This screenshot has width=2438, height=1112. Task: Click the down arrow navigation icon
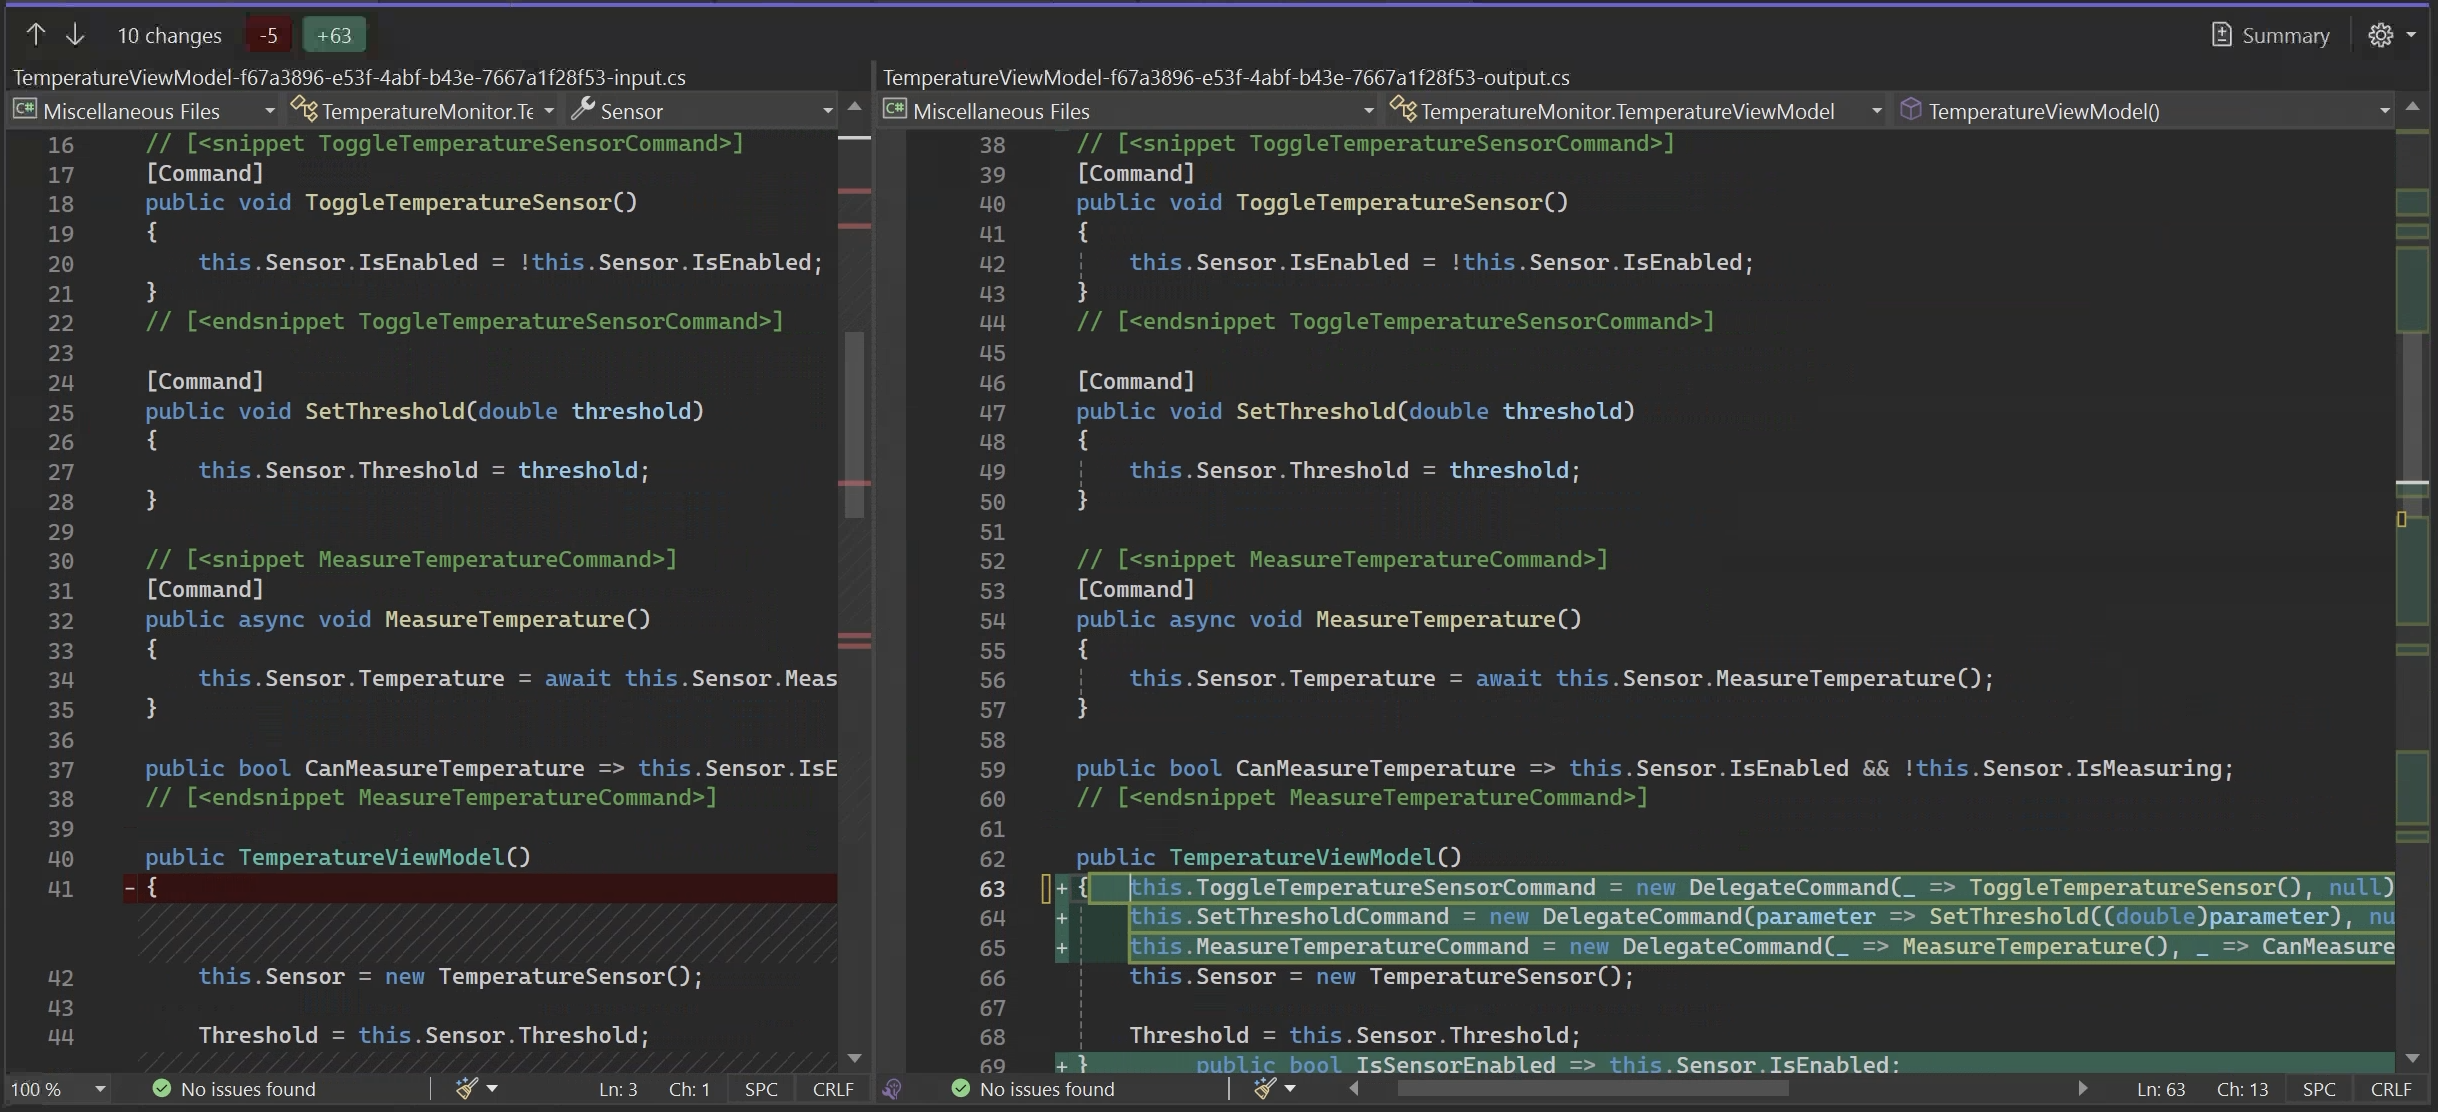[x=75, y=34]
